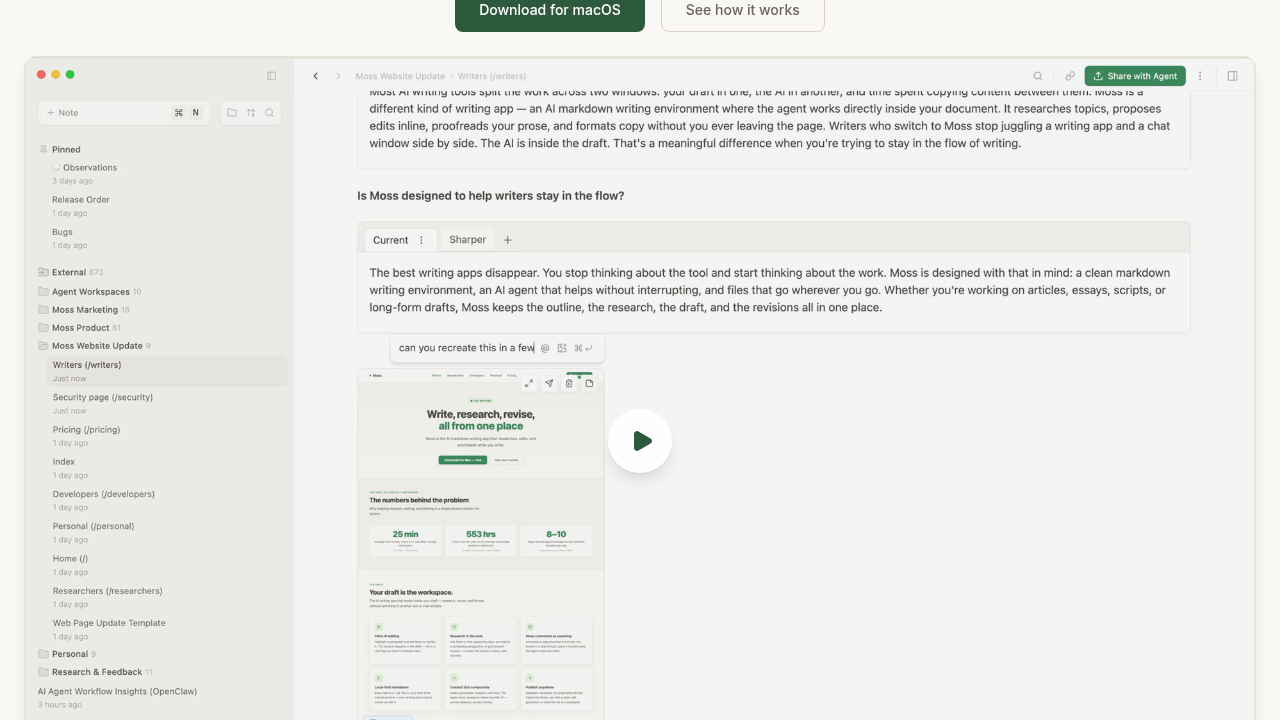Click the Download for macOS button
1280x720 pixels.
click(x=550, y=12)
